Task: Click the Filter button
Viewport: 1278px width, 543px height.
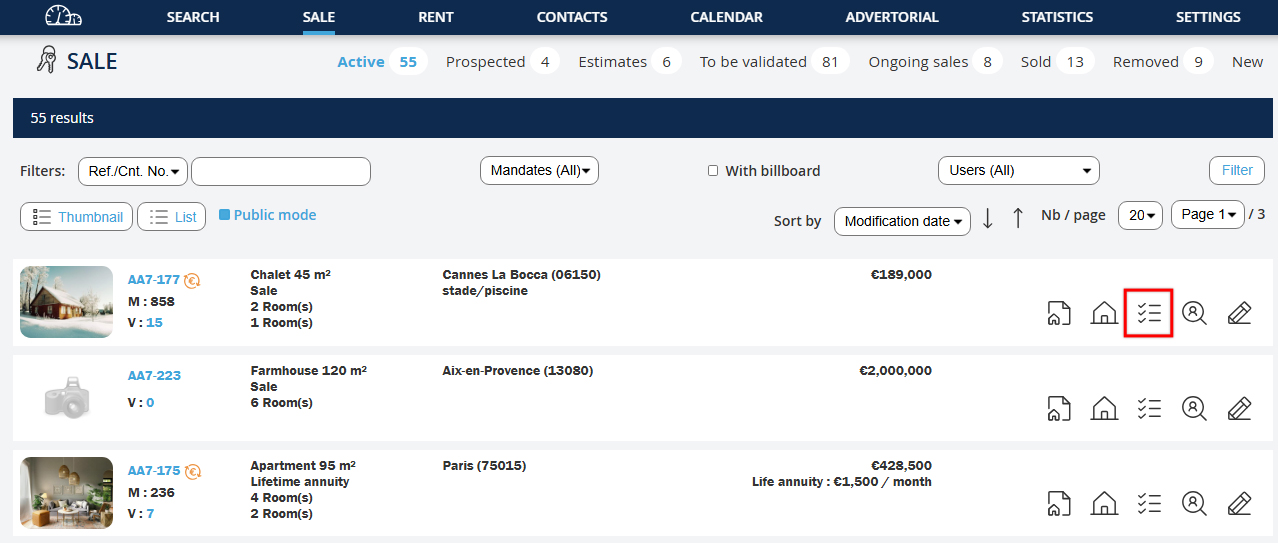Action: click(1236, 171)
